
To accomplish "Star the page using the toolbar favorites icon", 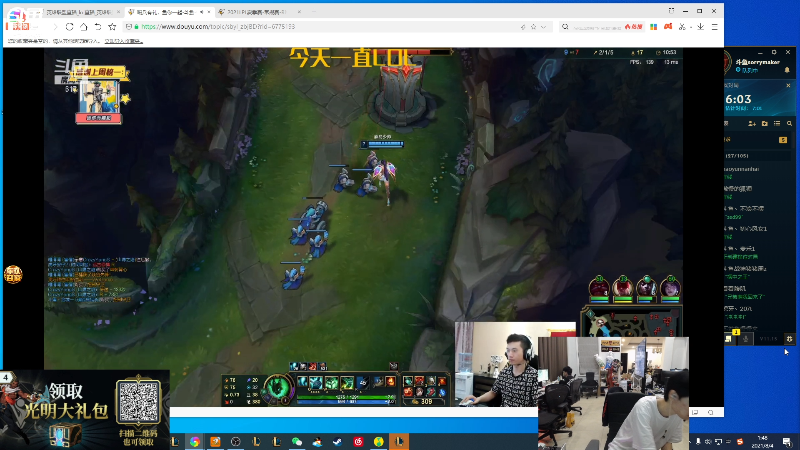I will click(112, 27).
